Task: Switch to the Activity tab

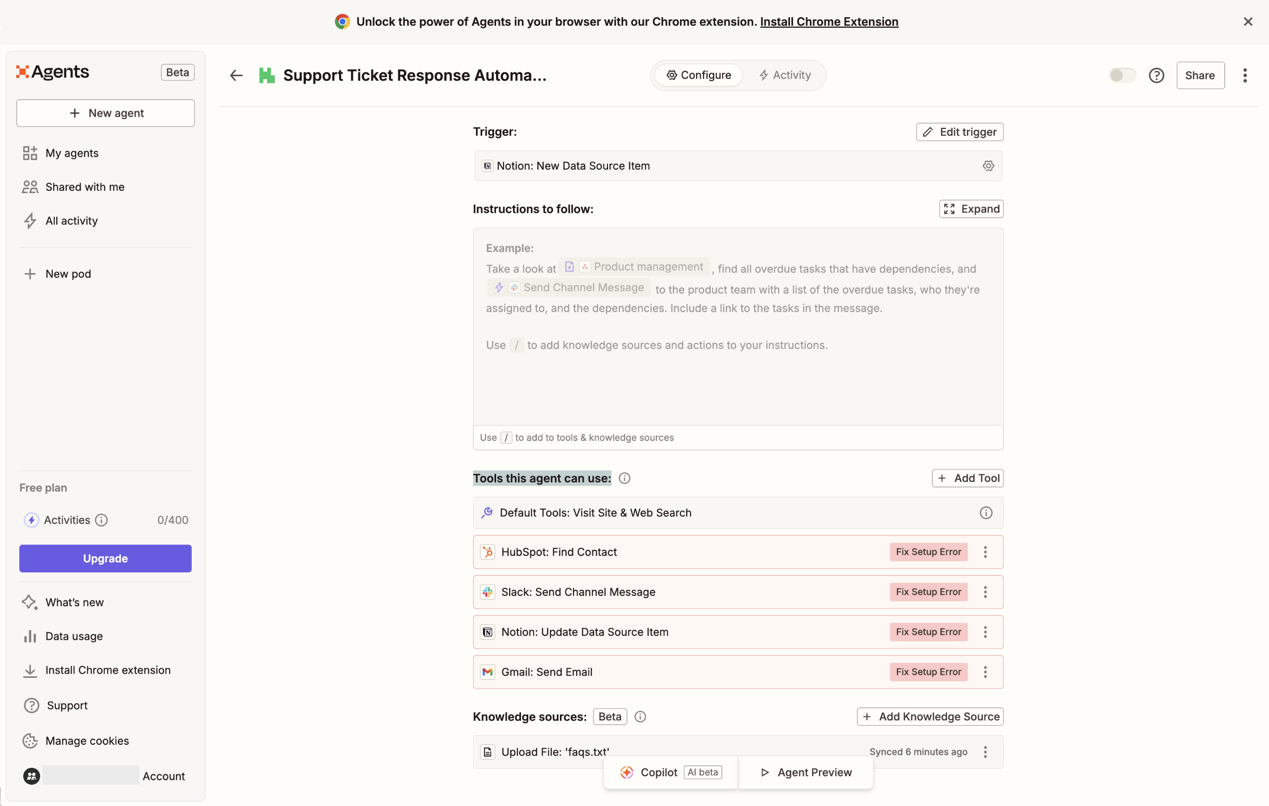Action: coord(785,75)
